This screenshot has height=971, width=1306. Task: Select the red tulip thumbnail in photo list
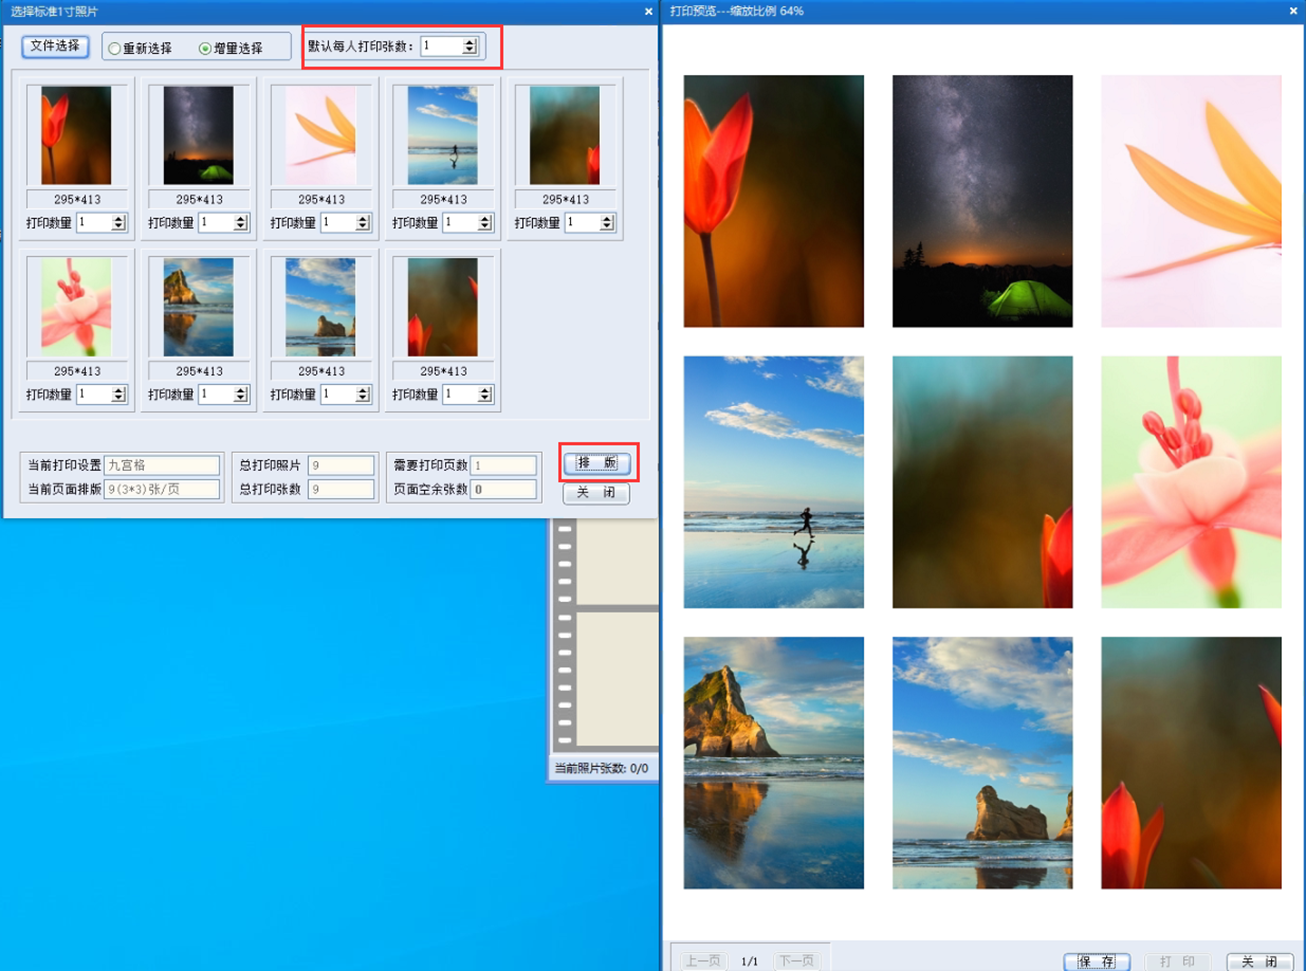[x=76, y=135]
